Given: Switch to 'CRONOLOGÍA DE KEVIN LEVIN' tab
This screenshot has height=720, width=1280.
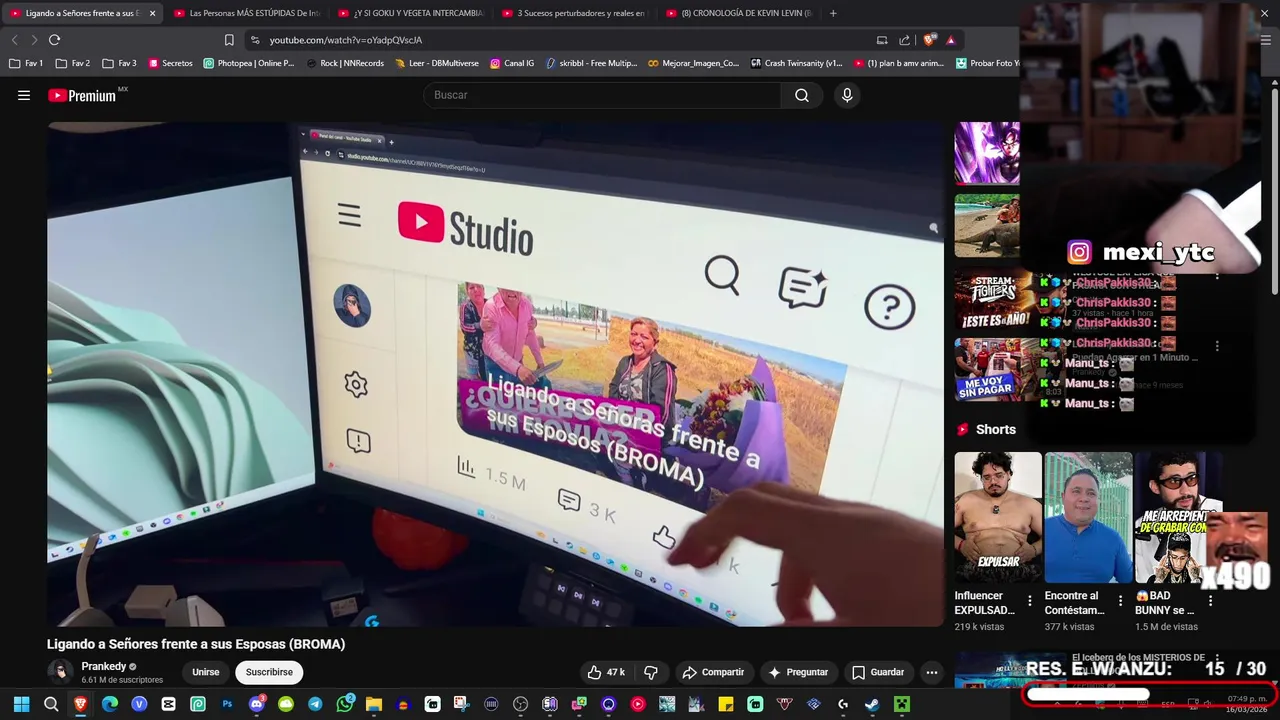Looking at the screenshot, I should [x=738, y=13].
